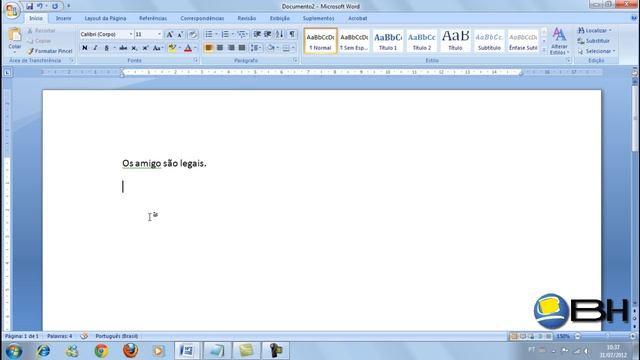Undo the last action
Image resolution: width=640 pixels, height=360 pixels.
pyautogui.click(x=40, y=6)
